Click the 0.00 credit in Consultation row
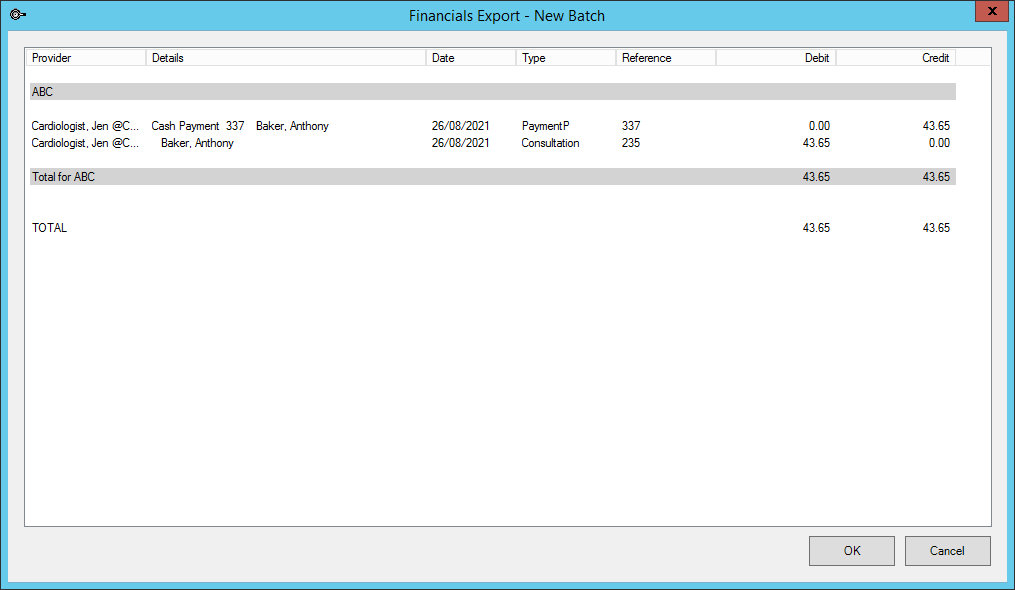 (939, 143)
